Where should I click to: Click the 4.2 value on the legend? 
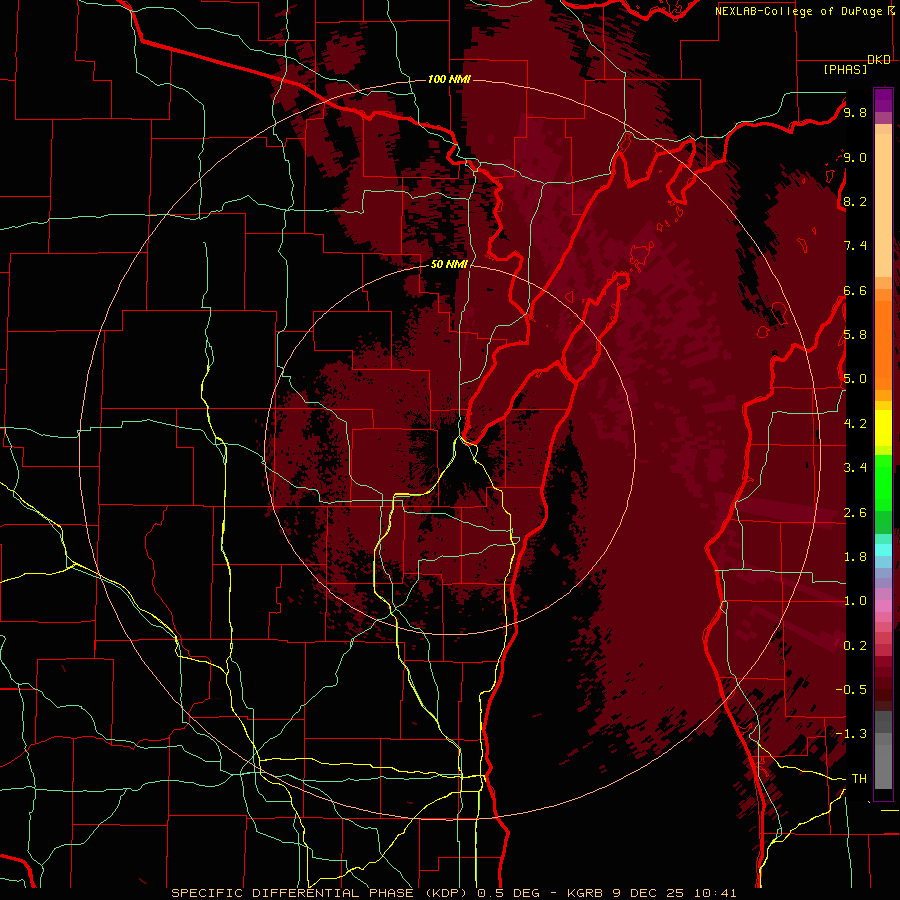coord(855,424)
